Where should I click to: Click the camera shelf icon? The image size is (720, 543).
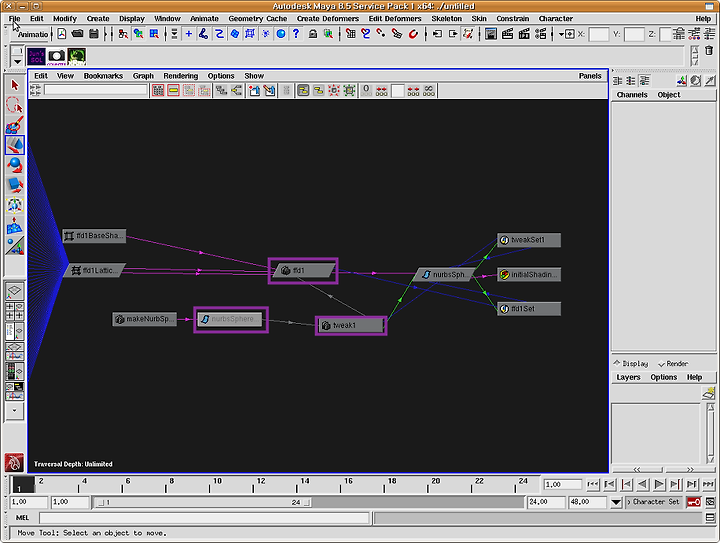[56, 56]
